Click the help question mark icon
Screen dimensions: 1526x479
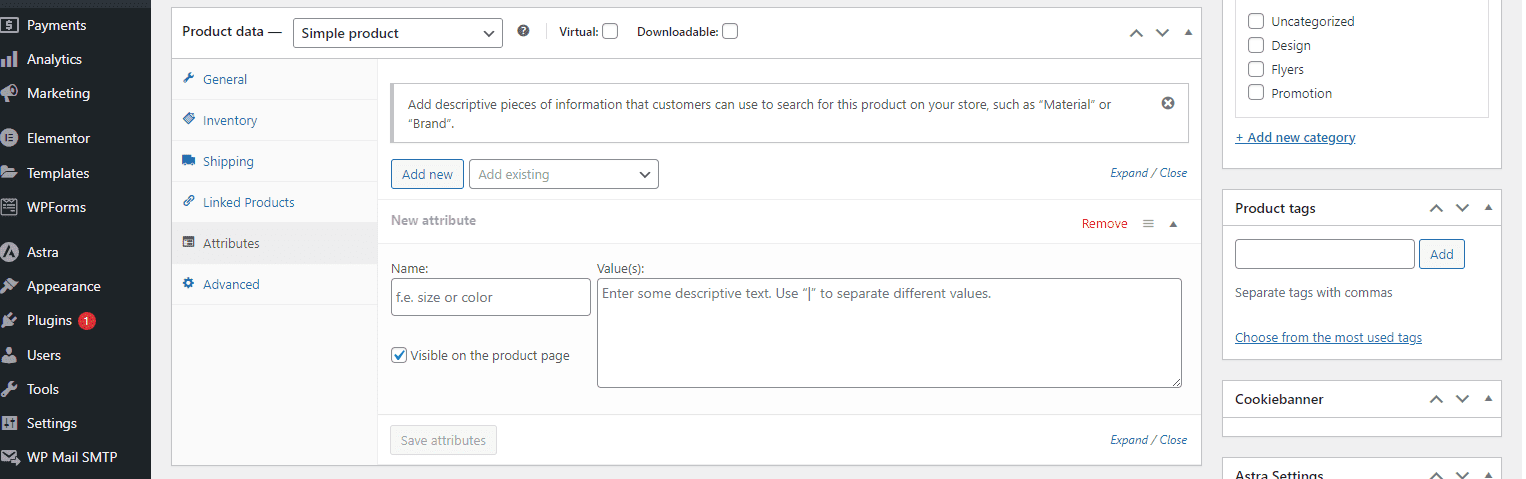pyautogui.click(x=523, y=31)
